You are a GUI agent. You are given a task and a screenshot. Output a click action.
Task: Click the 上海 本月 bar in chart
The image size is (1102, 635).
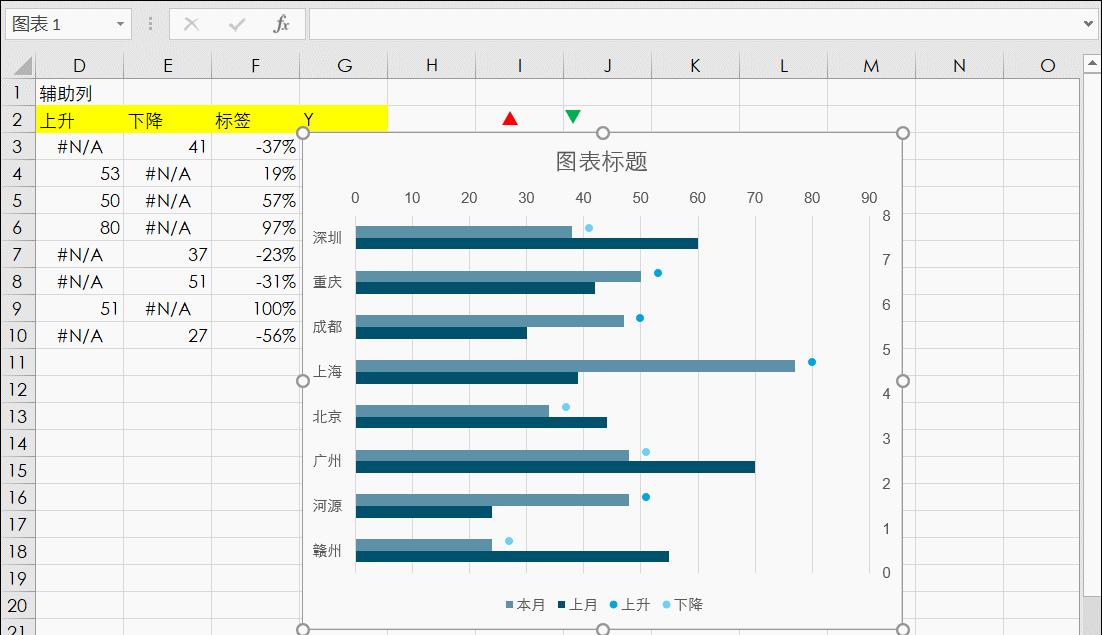click(x=575, y=366)
